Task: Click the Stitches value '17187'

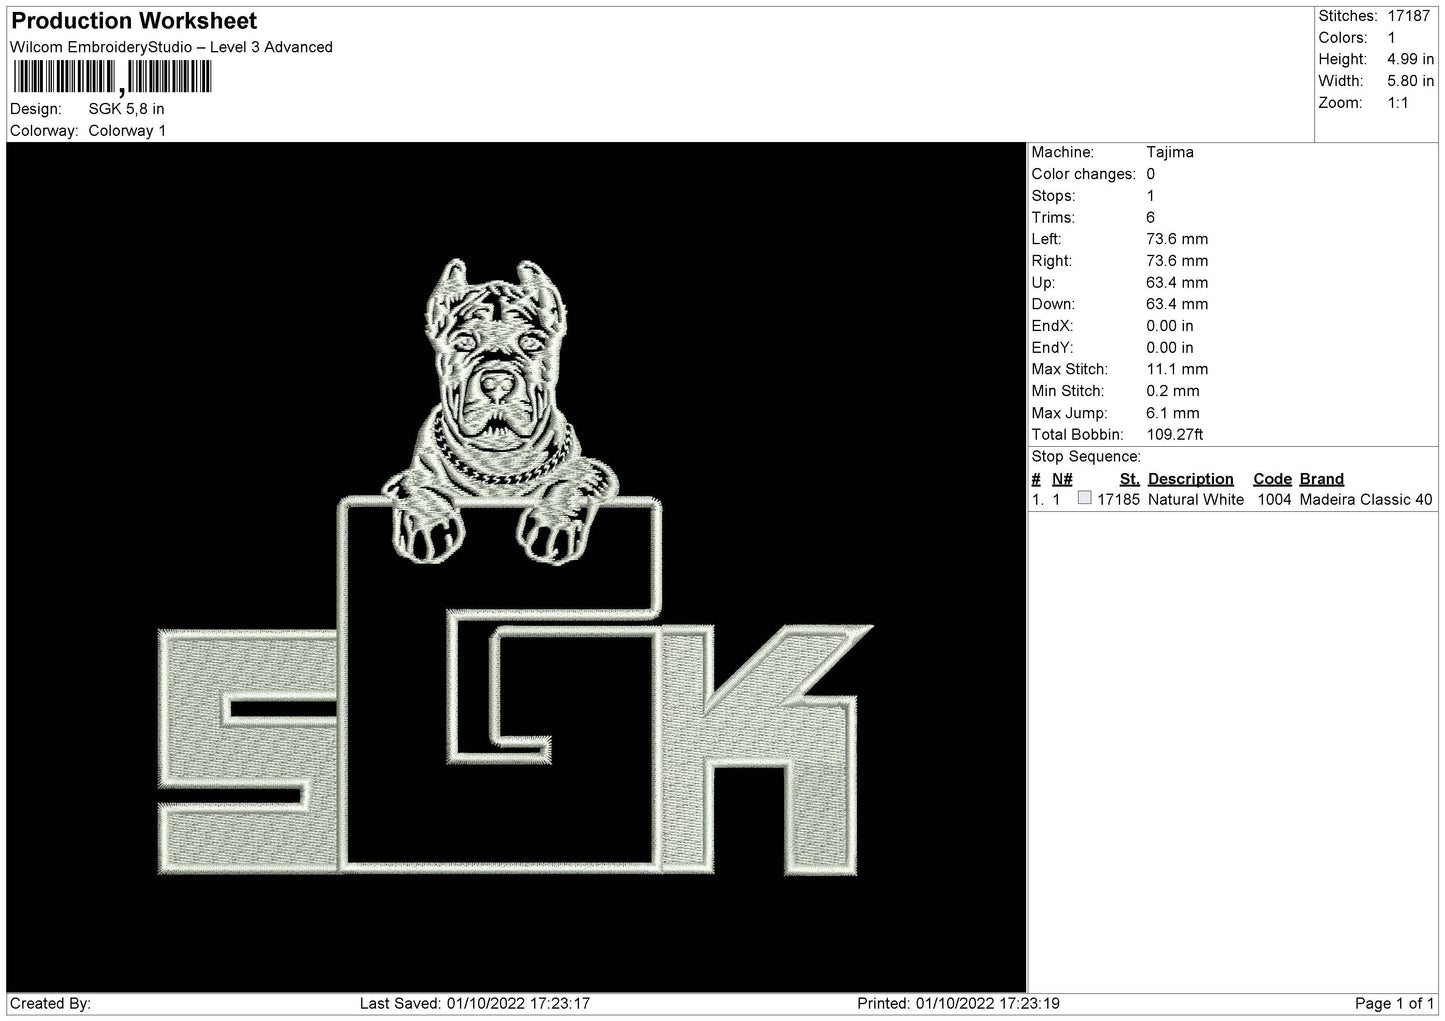Action: [x=1410, y=16]
